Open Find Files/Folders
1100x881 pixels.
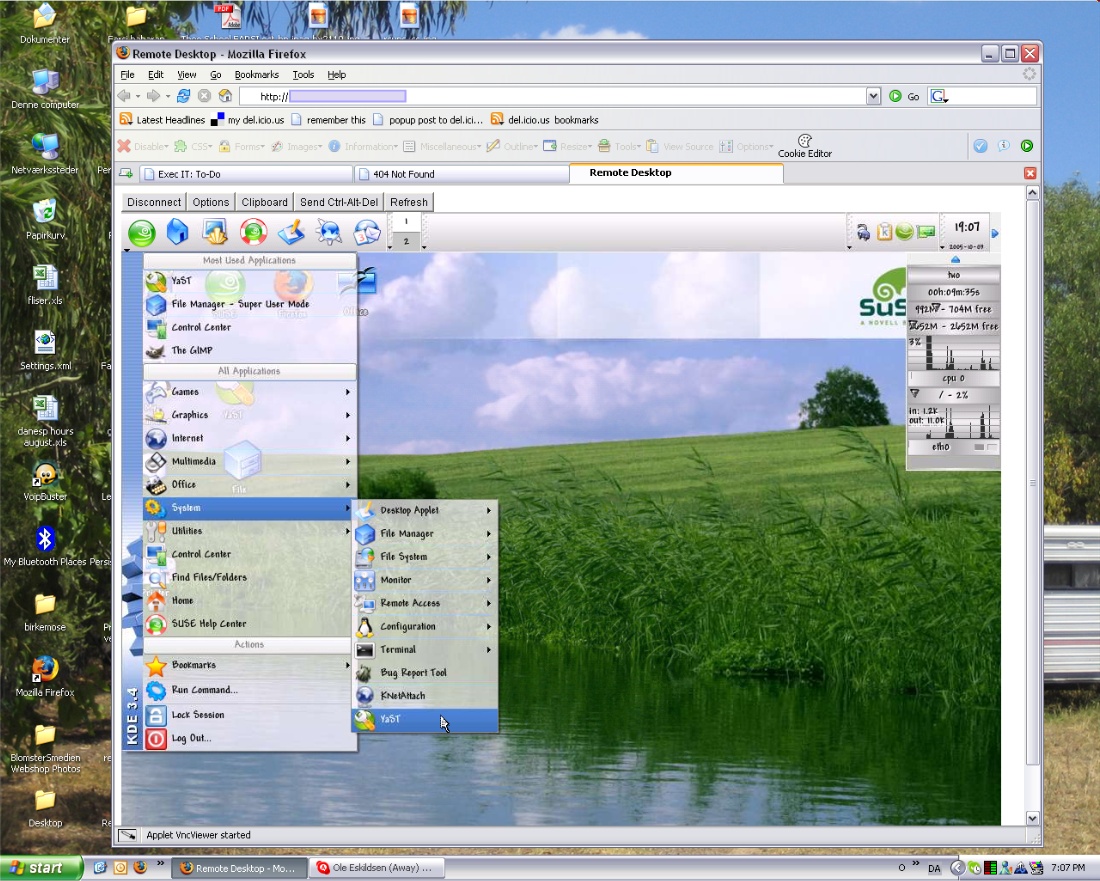249,577
